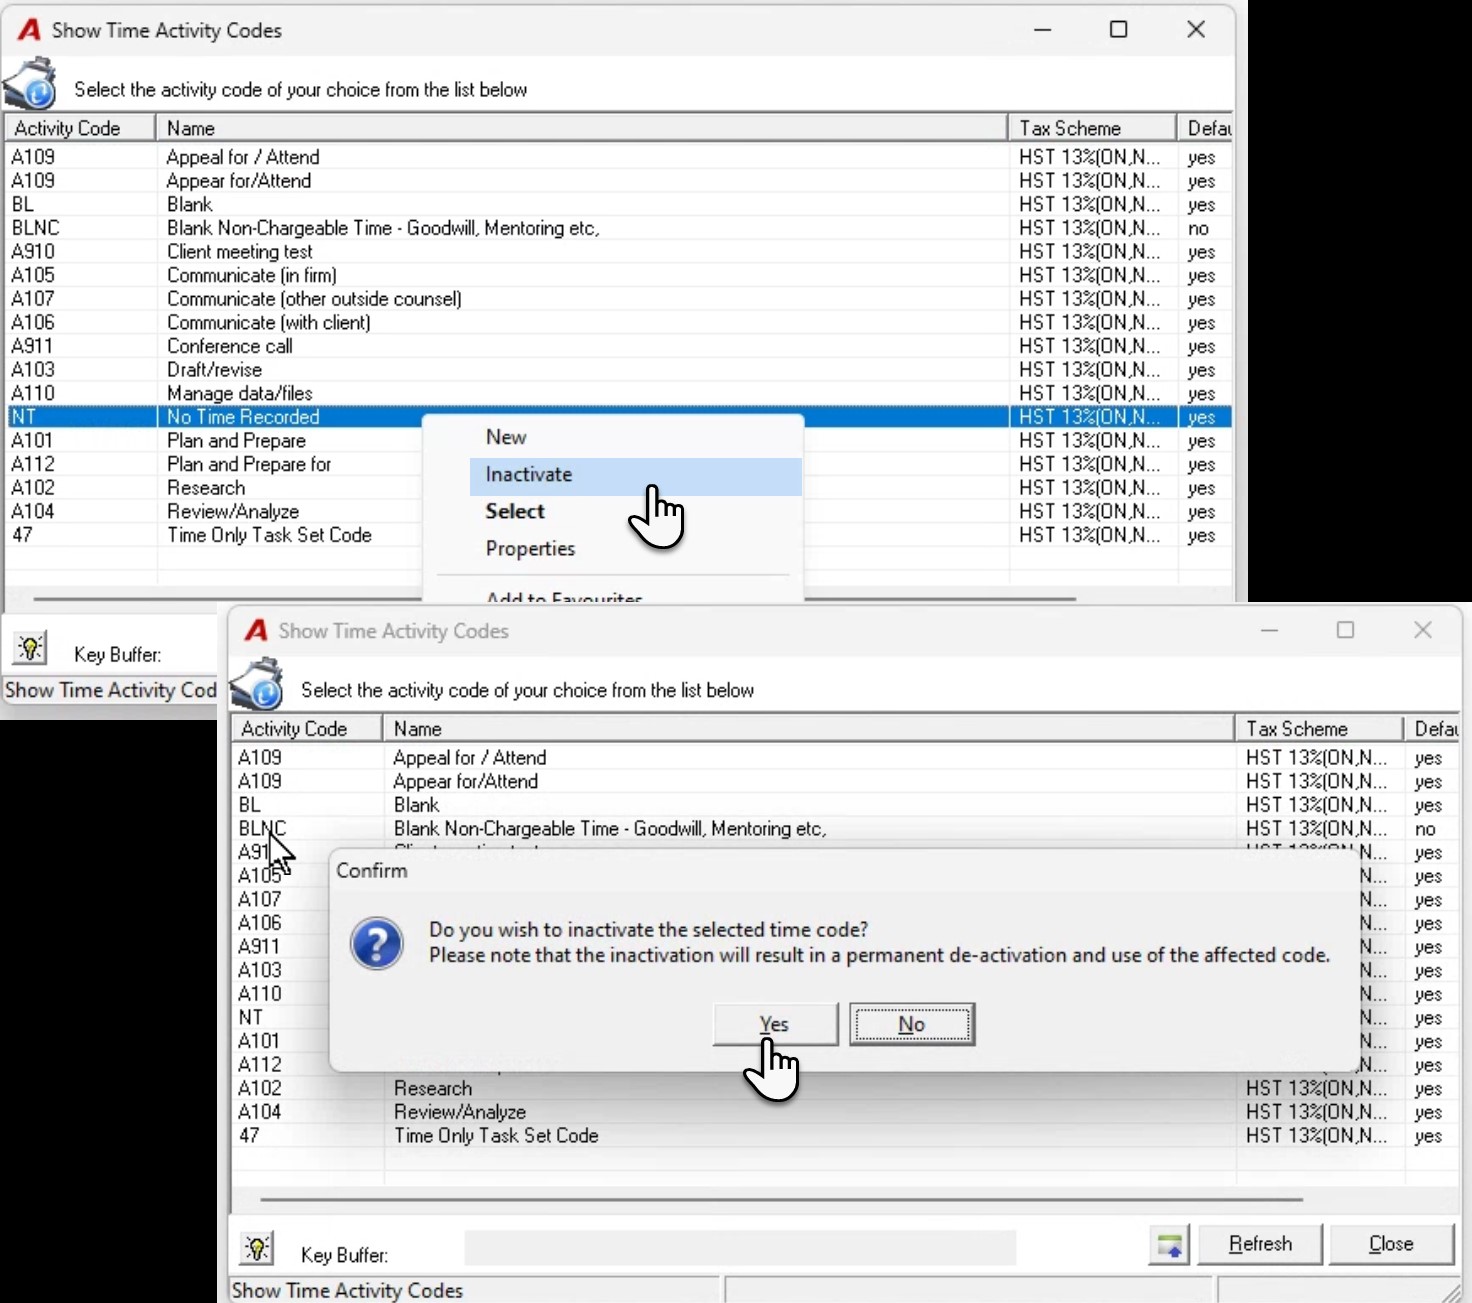The image size is (1472, 1303).
Task: Sort by Activity Code in upper window
Action: pos(80,128)
